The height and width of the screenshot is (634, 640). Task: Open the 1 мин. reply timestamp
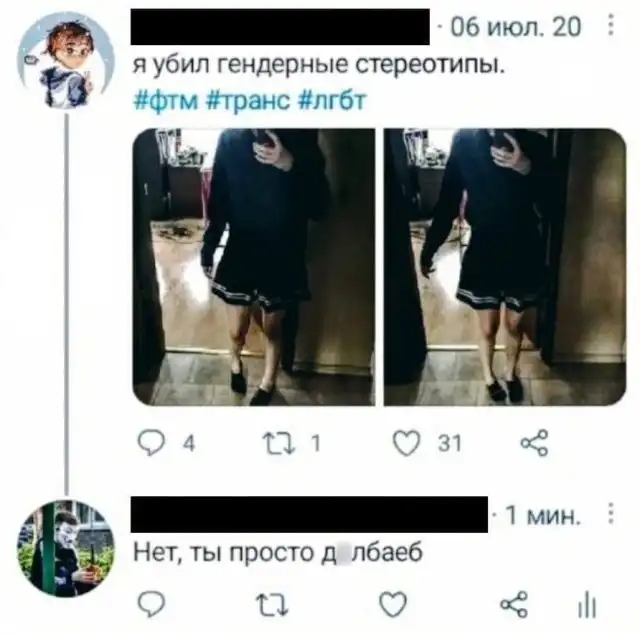coord(542,516)
